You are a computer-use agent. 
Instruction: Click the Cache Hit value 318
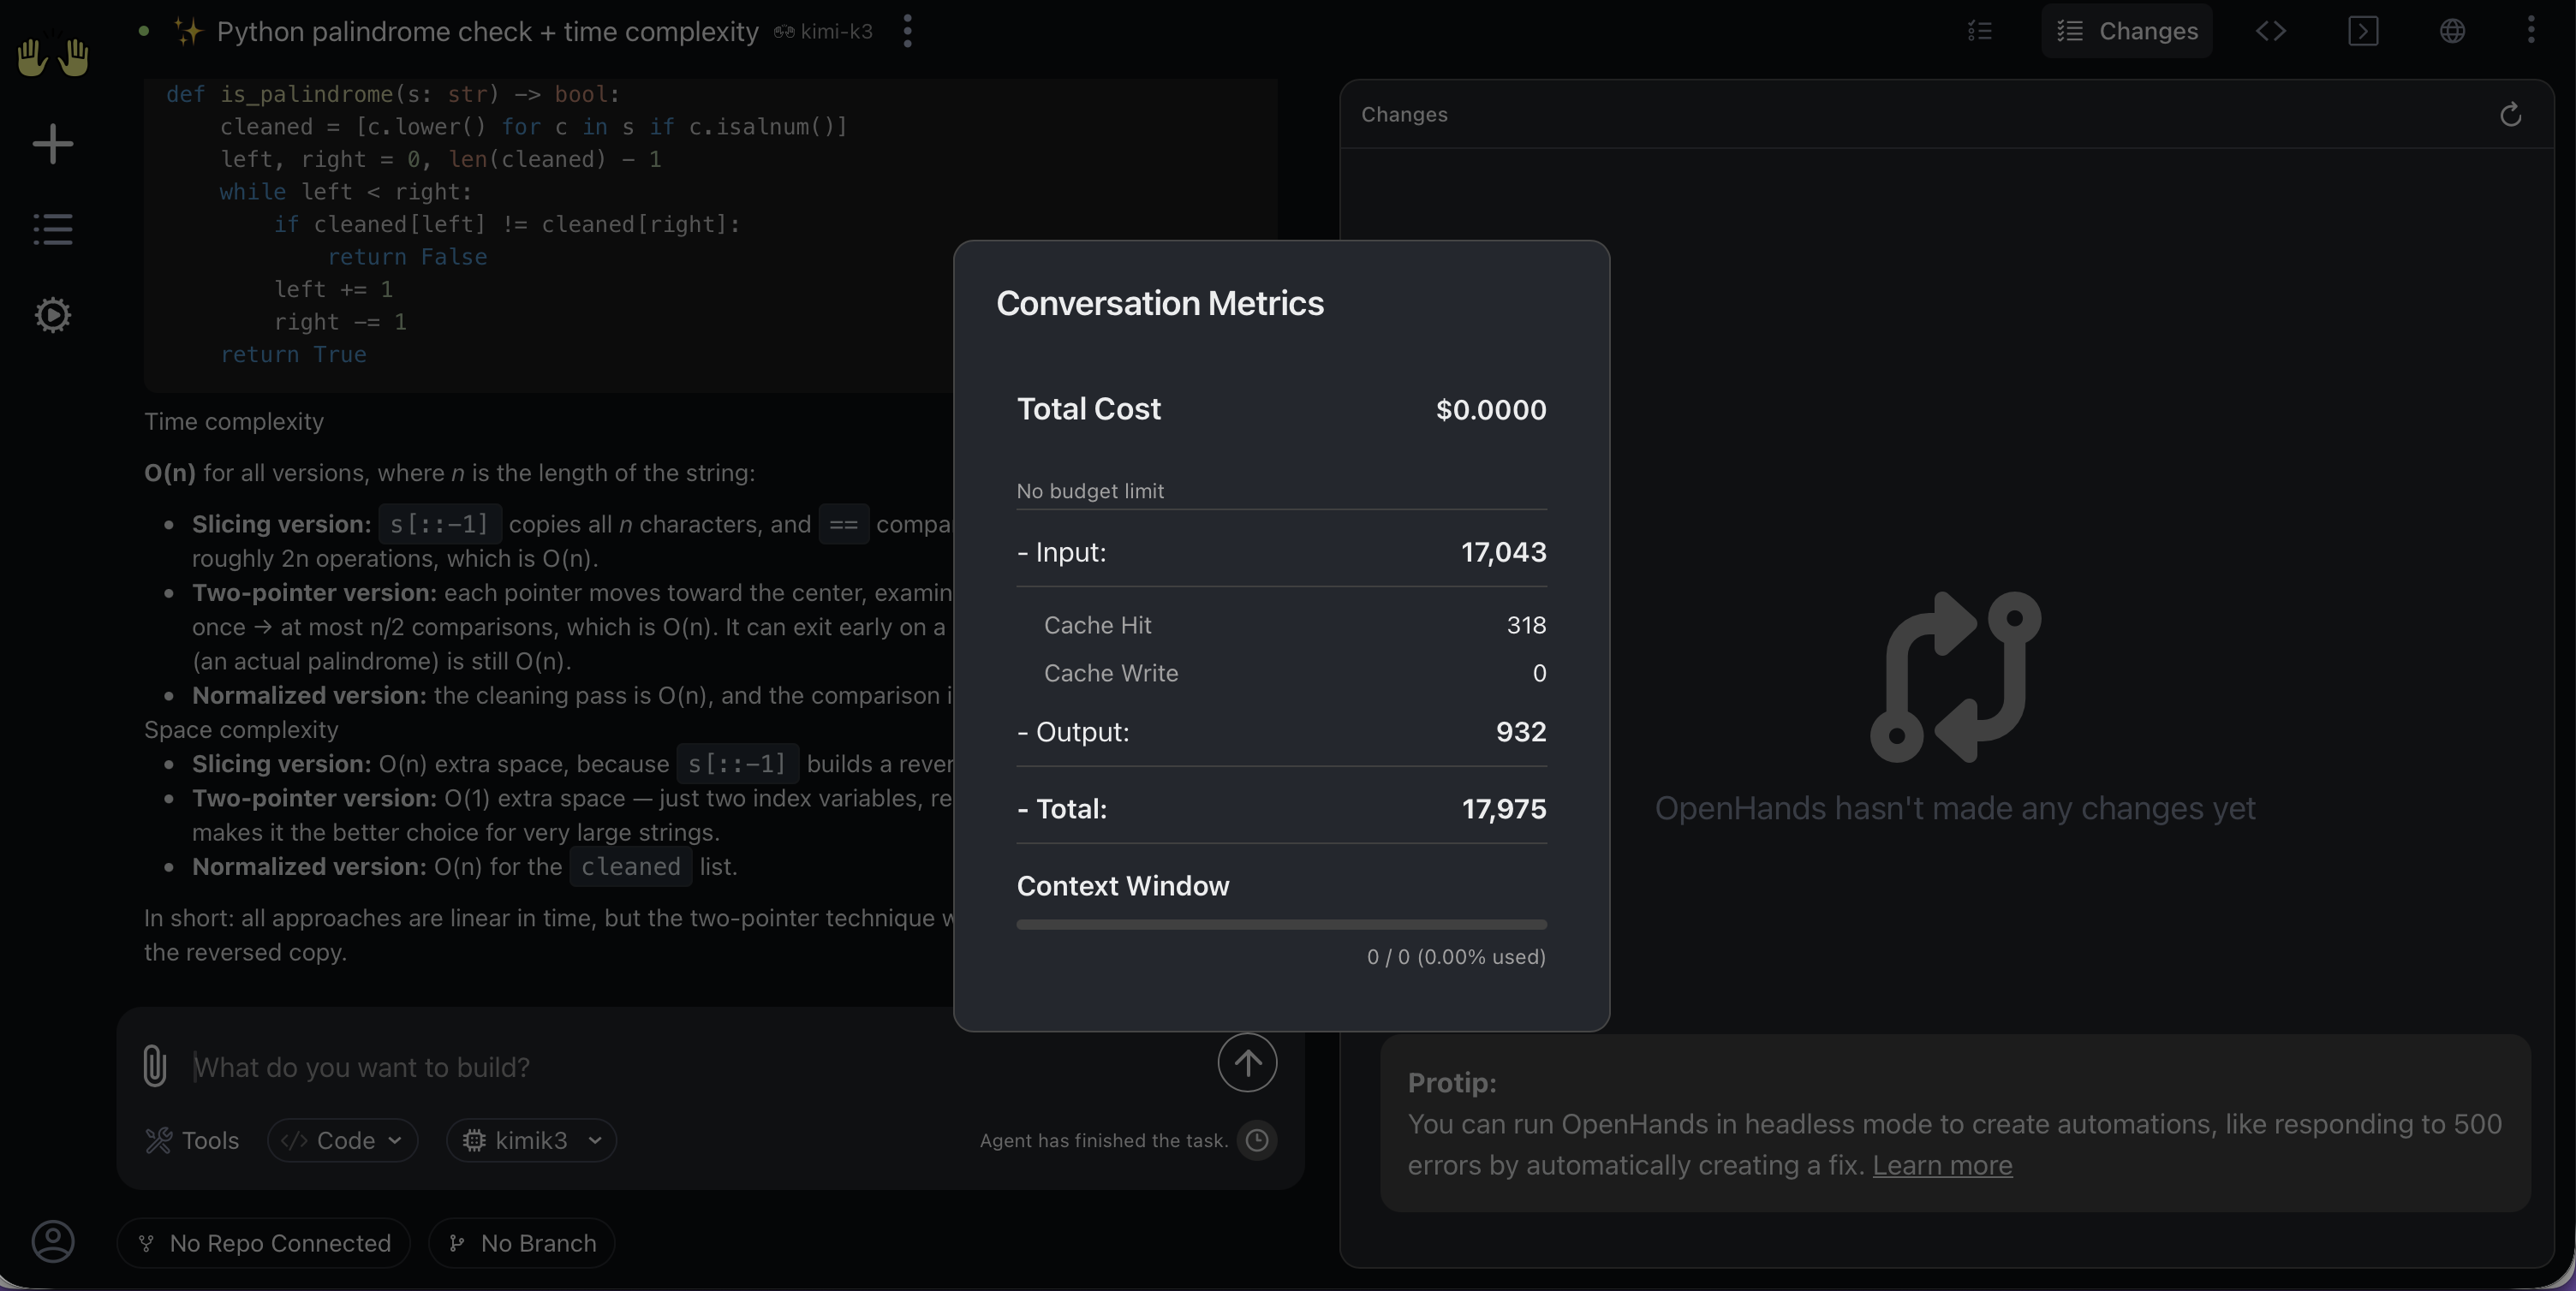click(x=1526, y=626)
